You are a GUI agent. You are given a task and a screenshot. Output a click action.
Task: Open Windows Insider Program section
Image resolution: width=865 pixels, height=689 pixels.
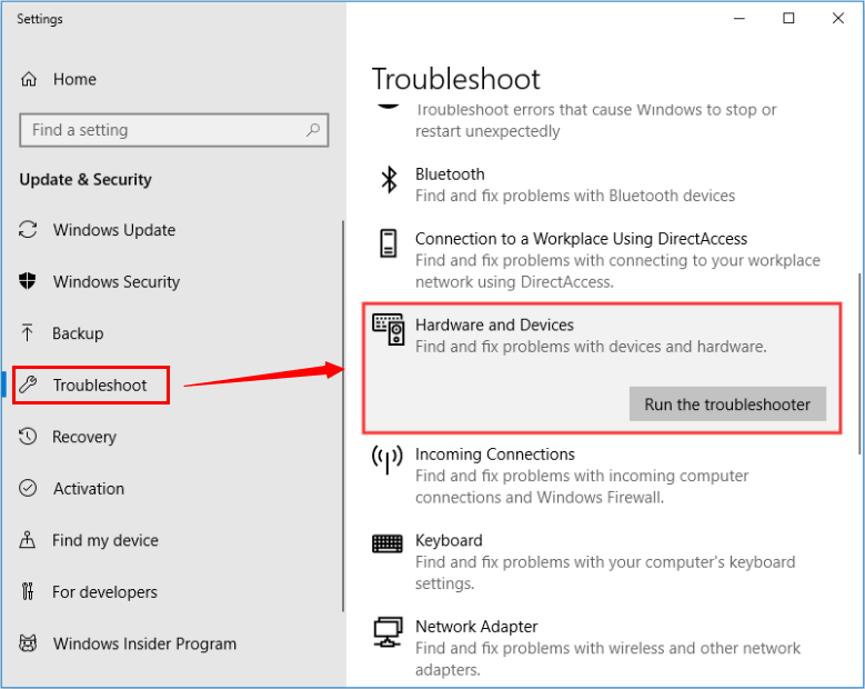click(x=145, y=644)
